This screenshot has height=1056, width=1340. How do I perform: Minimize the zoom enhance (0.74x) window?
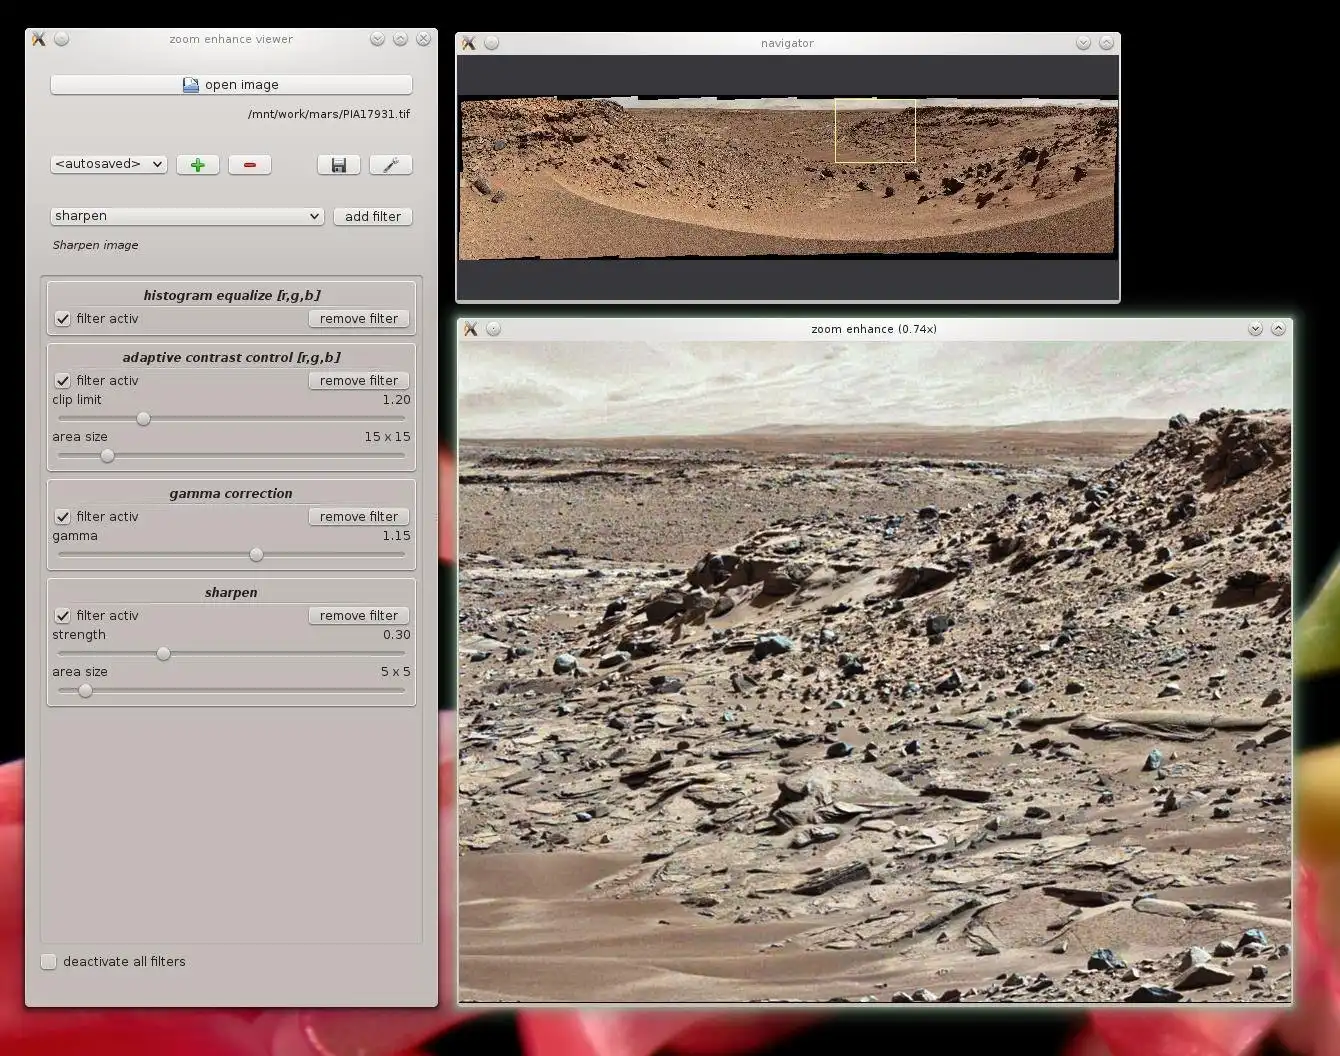pyautogui.click(x=1255, y=329)
